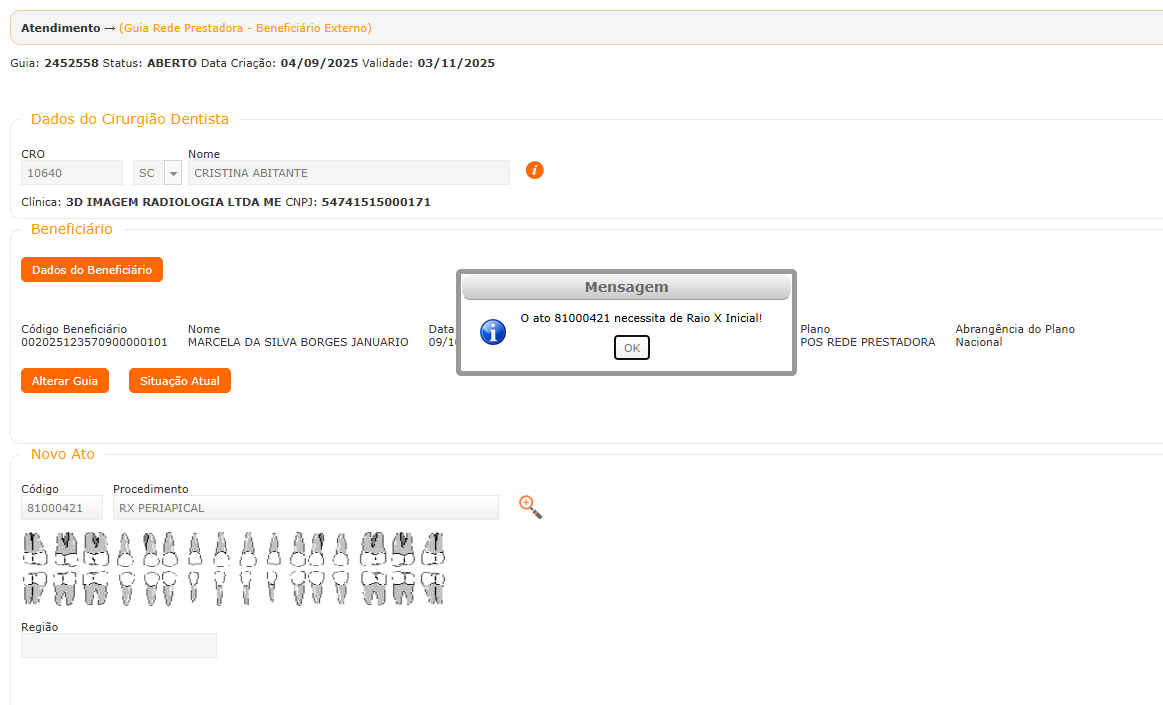This screenshot has height=705, width=1163.
Task: Click the orange info icon beside dentist name
Action: tap(535, 171)
